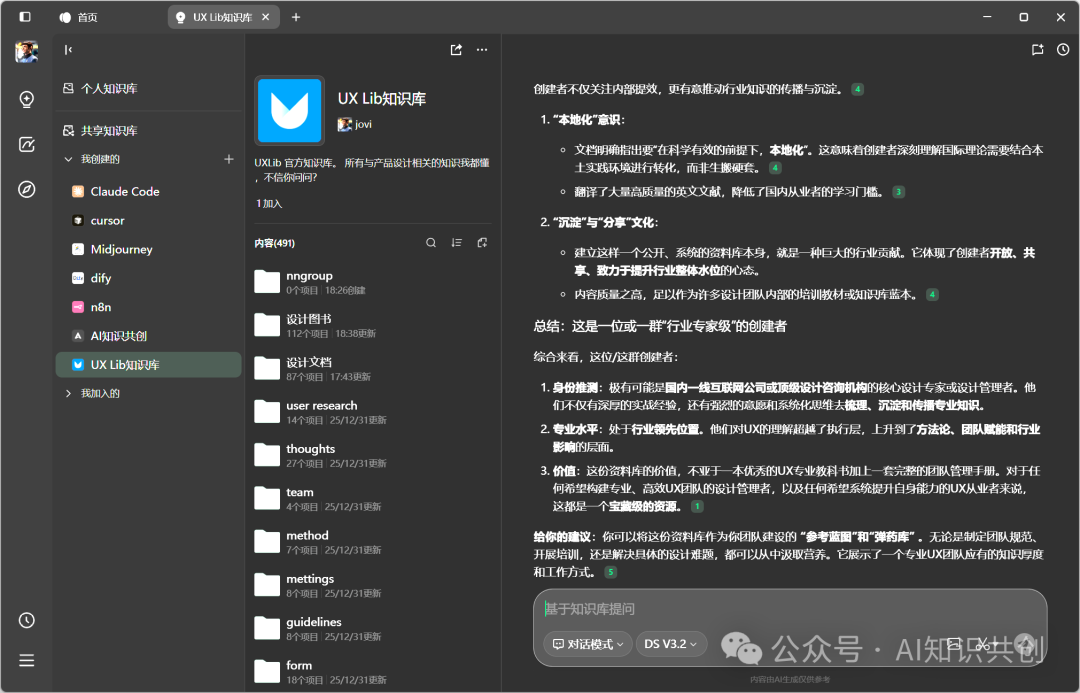The height and width of the screenshot is (693, 1080).
Task: Open the 对话模式 mode dropdown
Action: click(x=588, y=644)
